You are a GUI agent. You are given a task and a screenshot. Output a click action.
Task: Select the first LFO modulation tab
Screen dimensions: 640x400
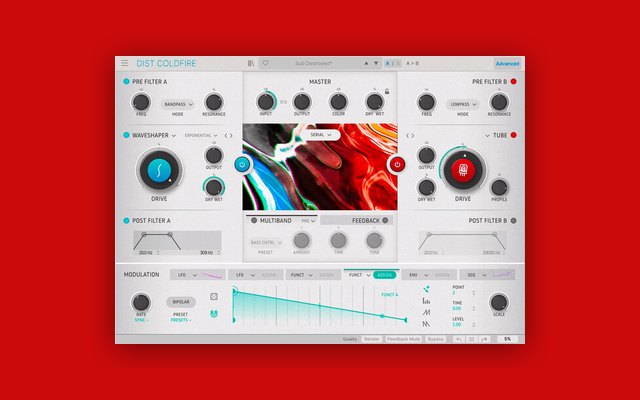click(198, 275)
